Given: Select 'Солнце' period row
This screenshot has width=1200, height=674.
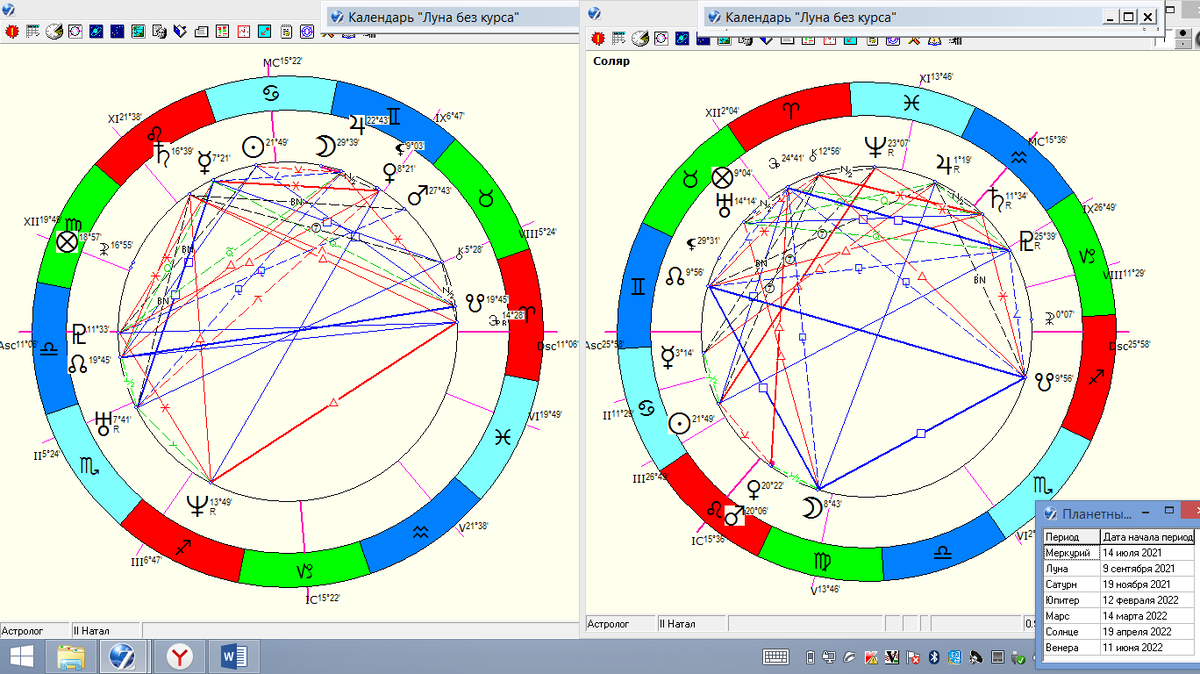Looking at the screenshot, I should tap(1118, 632).
